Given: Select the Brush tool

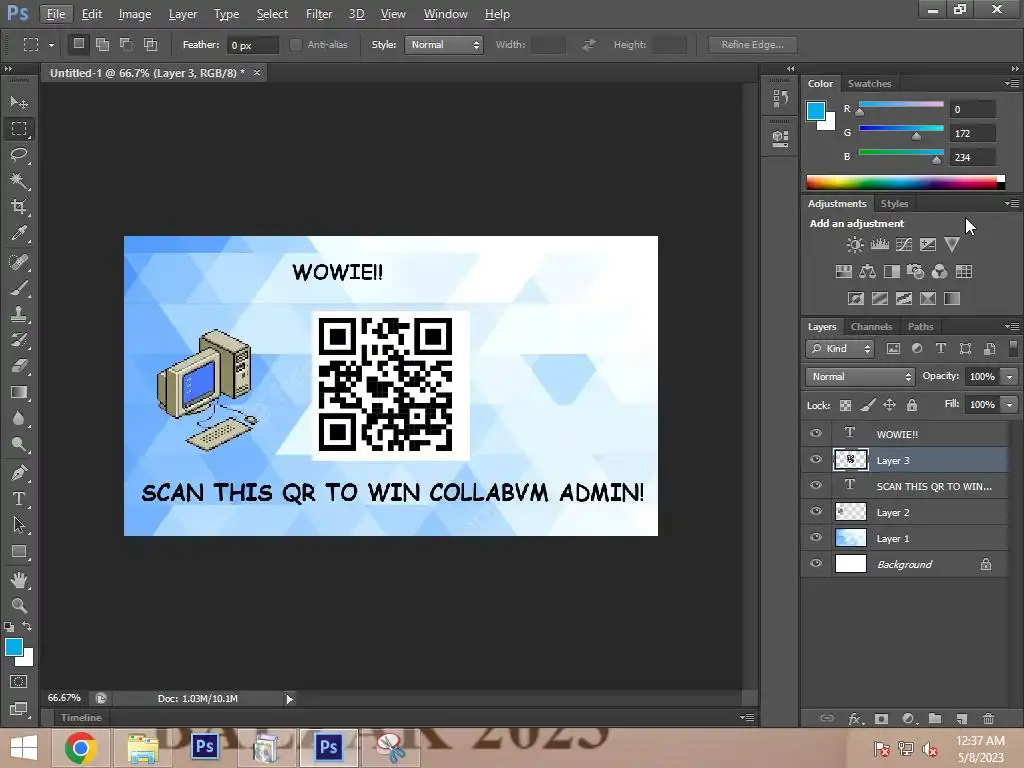Looking at the screenshot, I should click(19, 288).
